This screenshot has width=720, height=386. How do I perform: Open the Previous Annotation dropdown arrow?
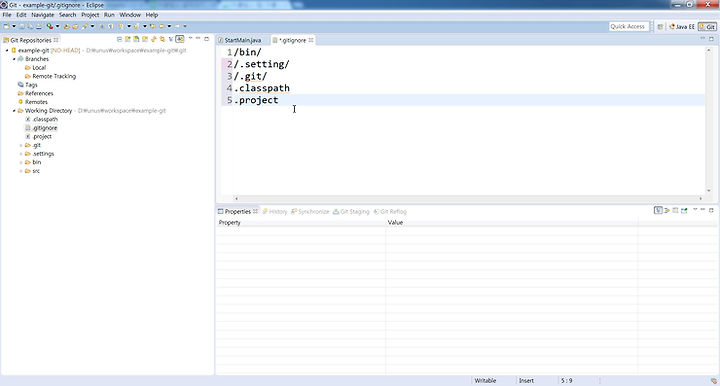click(145, 26)
